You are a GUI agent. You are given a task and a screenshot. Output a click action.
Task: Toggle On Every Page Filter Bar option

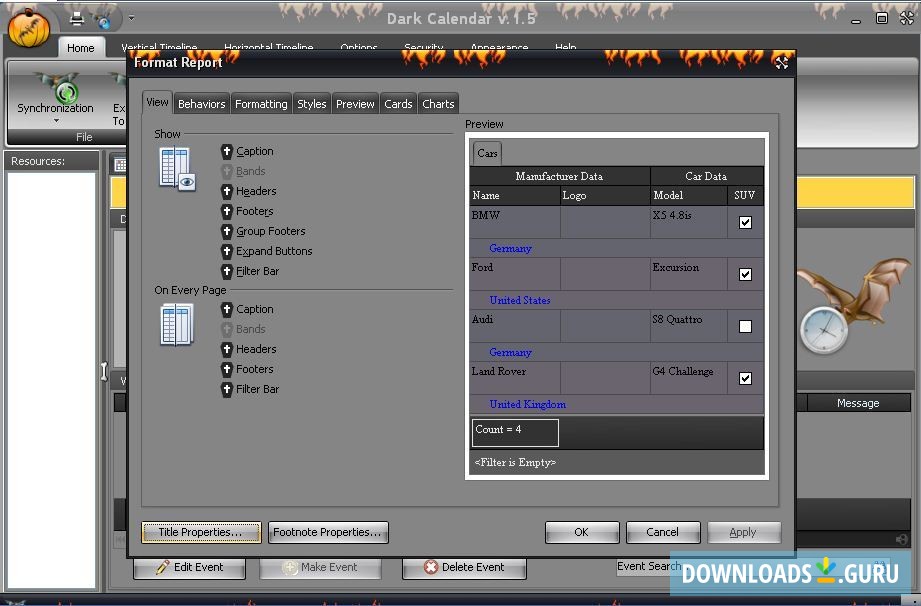point(250,389)
